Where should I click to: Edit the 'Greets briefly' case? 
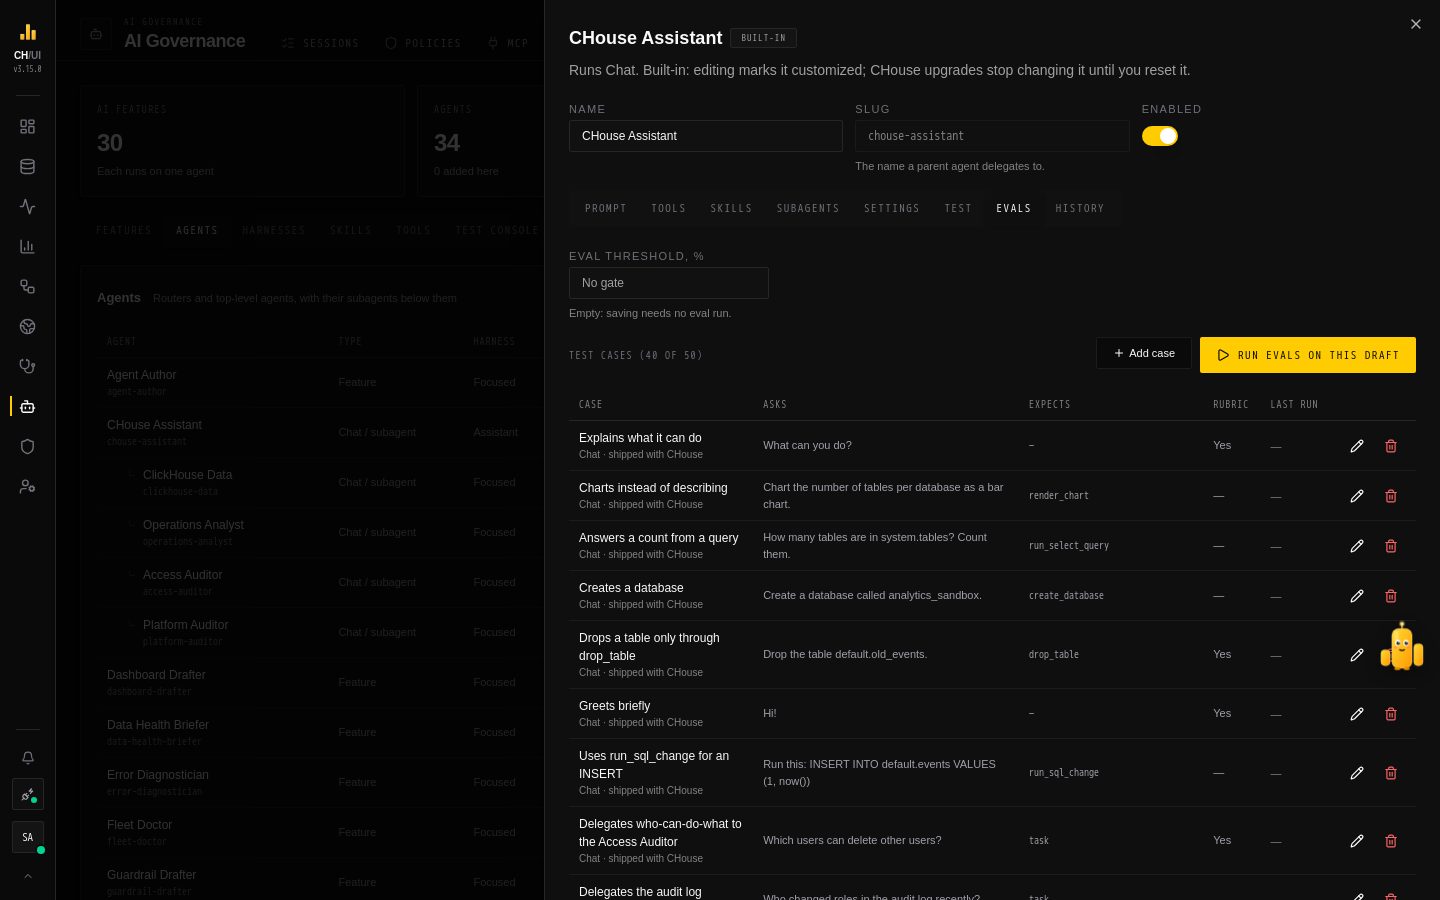1357,714
